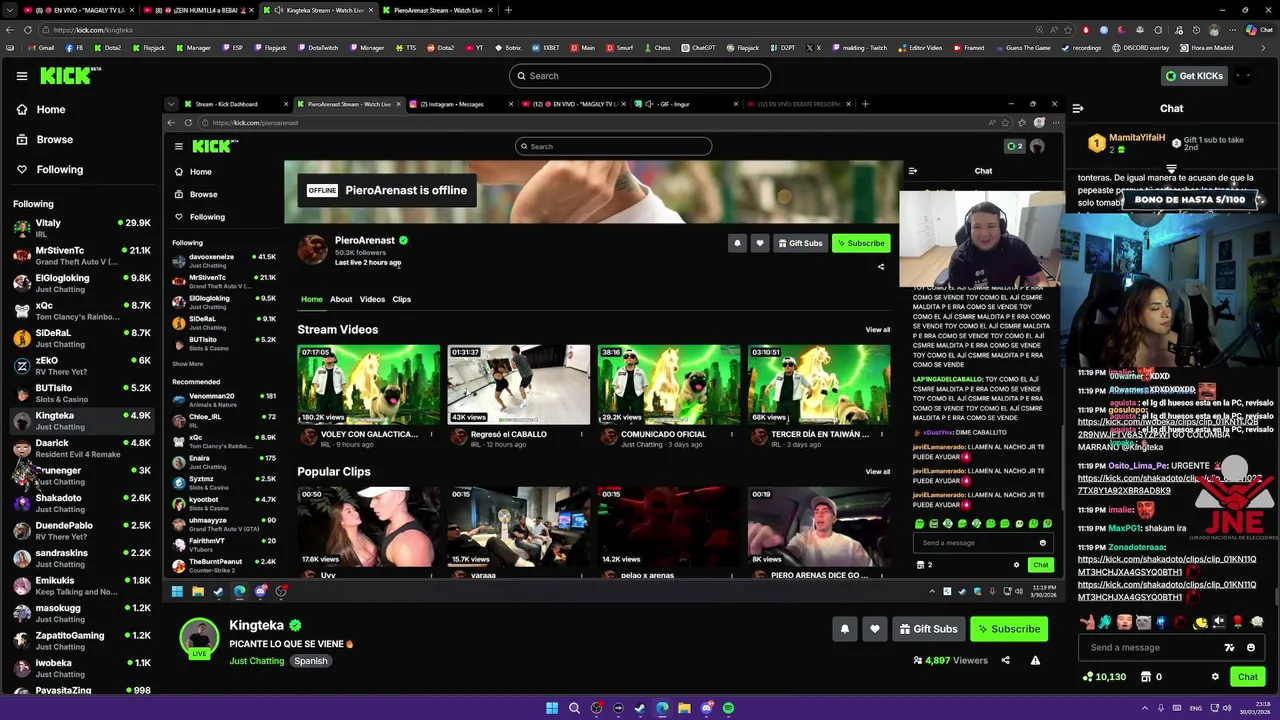Subscribe to Kingteka with the green button
The height and width of the screenshot is (720, 1280).
1008,629
